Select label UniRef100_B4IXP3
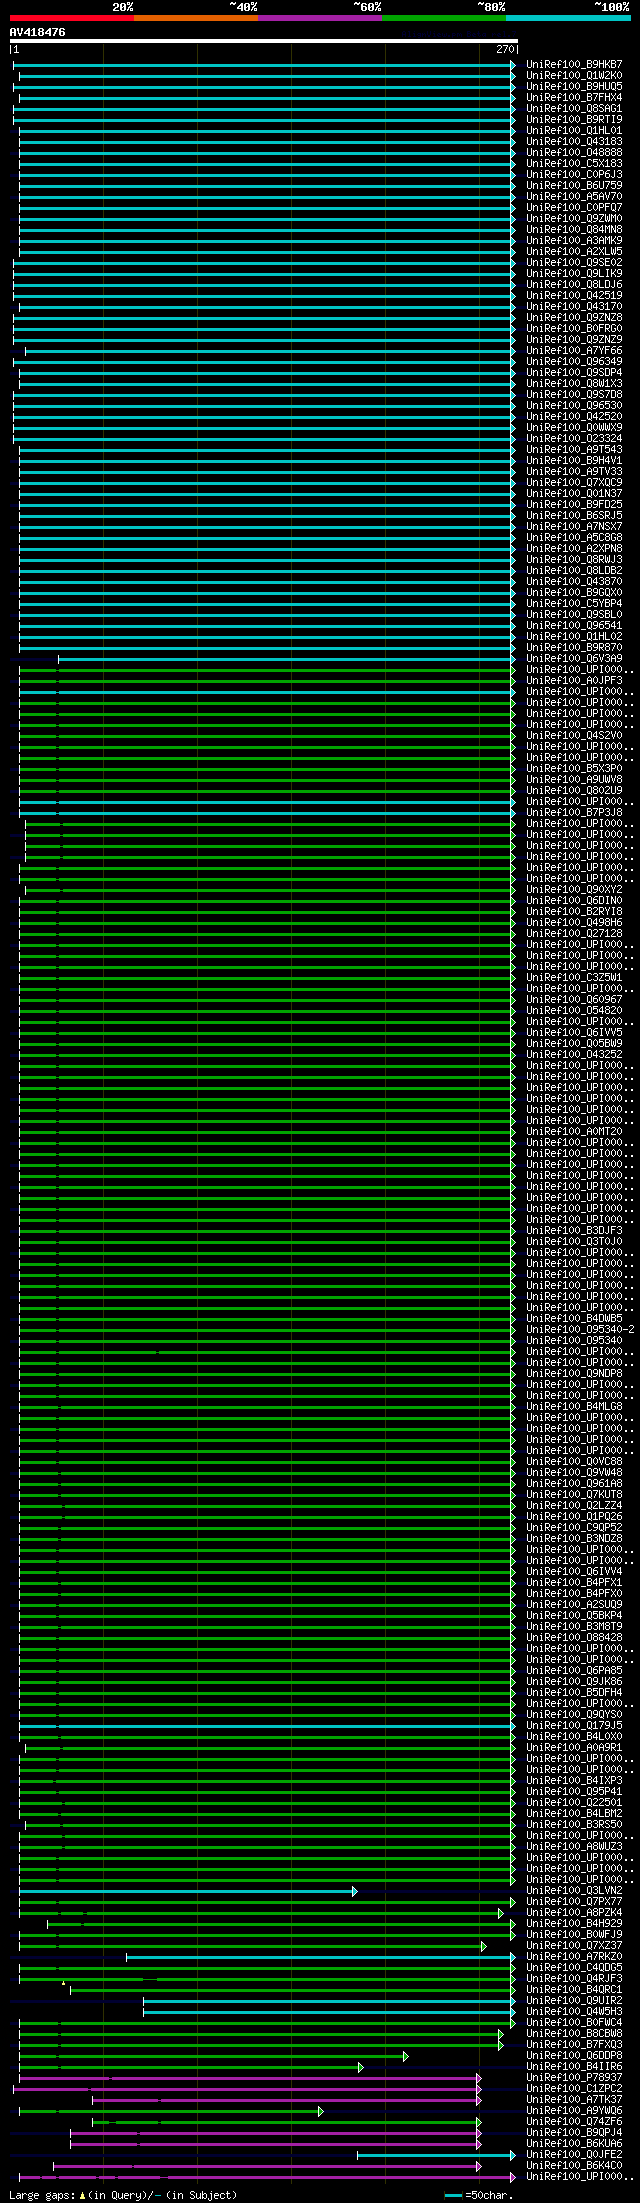Screen dimensions: 640x2203 coord(574,1780)
